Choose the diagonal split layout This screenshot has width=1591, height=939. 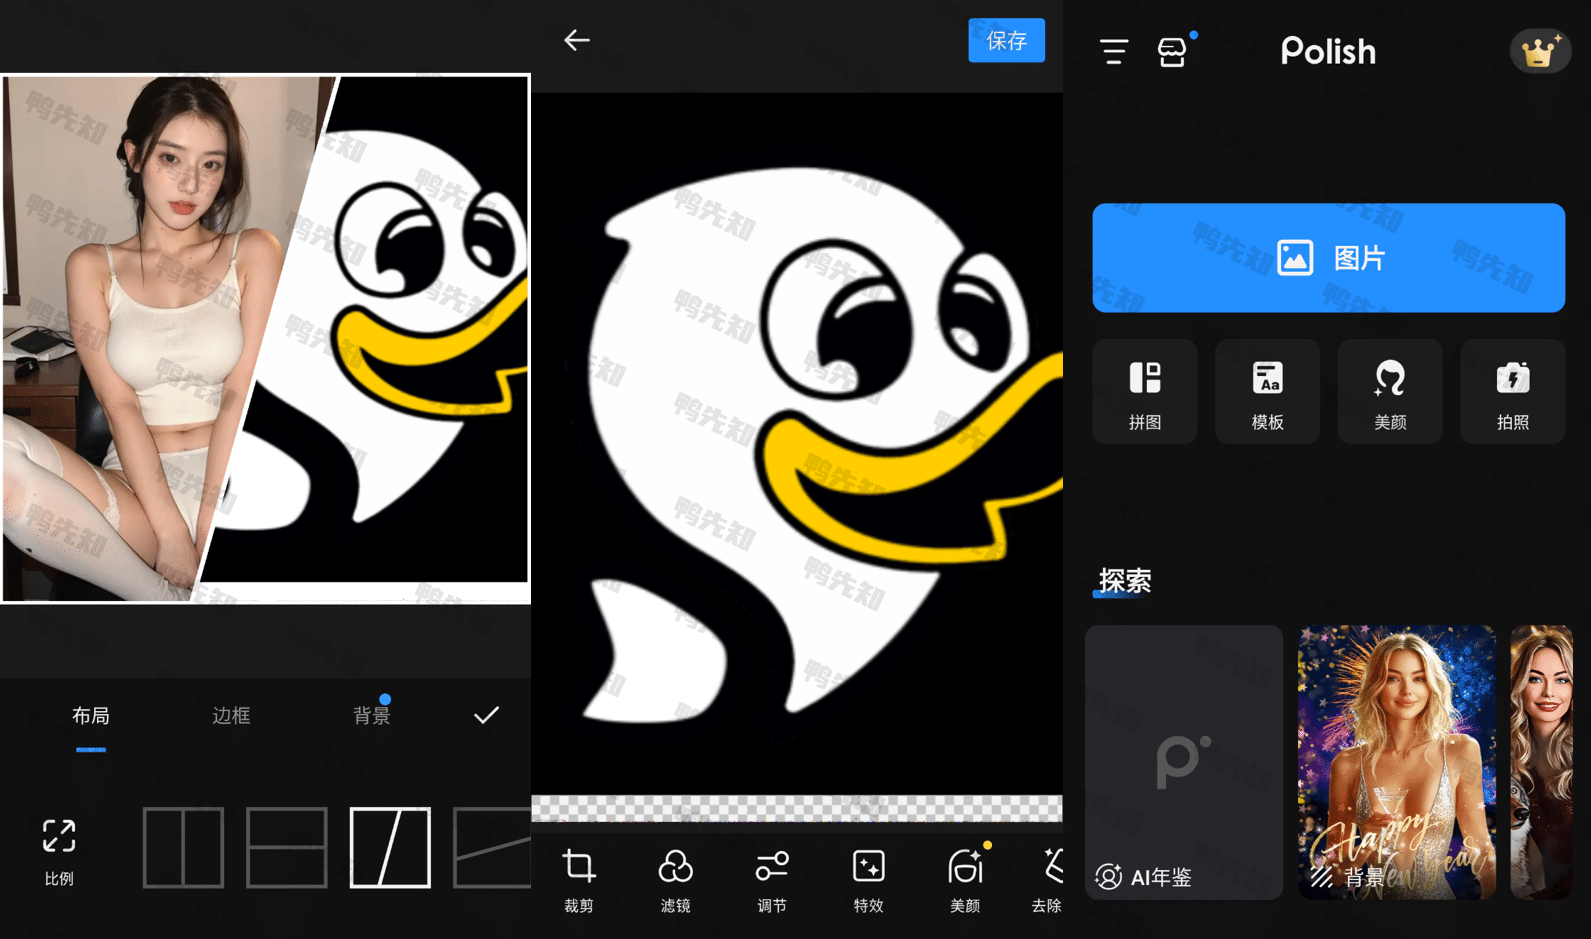(390, 847)
